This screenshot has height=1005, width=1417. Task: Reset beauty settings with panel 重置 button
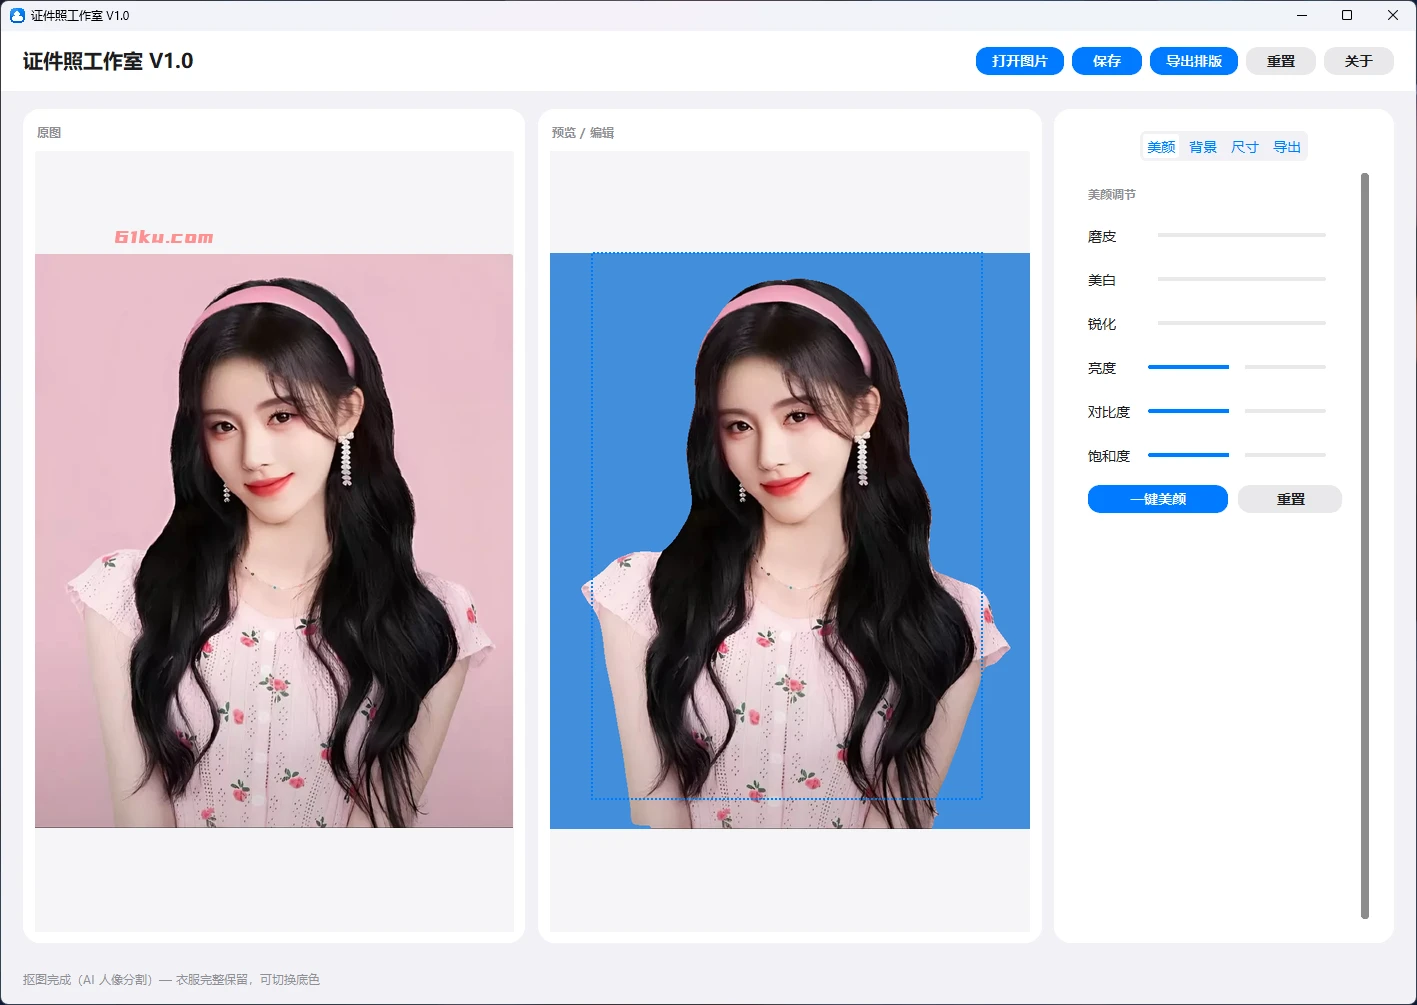click(x=1290, y=499)
